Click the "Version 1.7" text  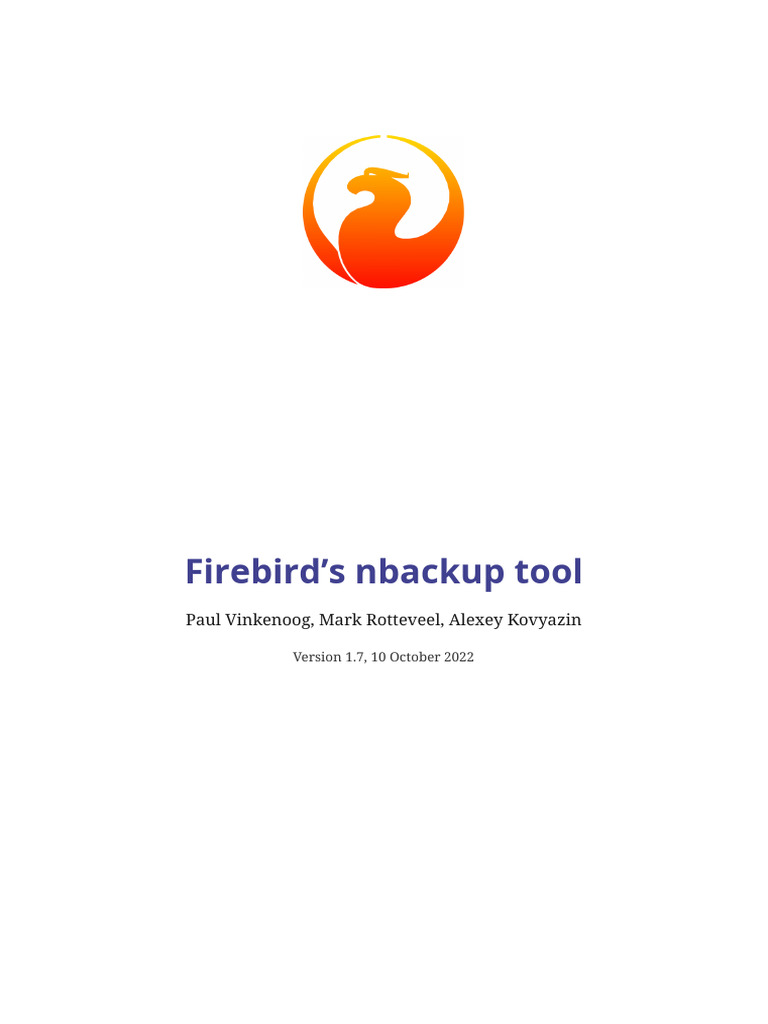pyautogui.click(x=328, y=657)
